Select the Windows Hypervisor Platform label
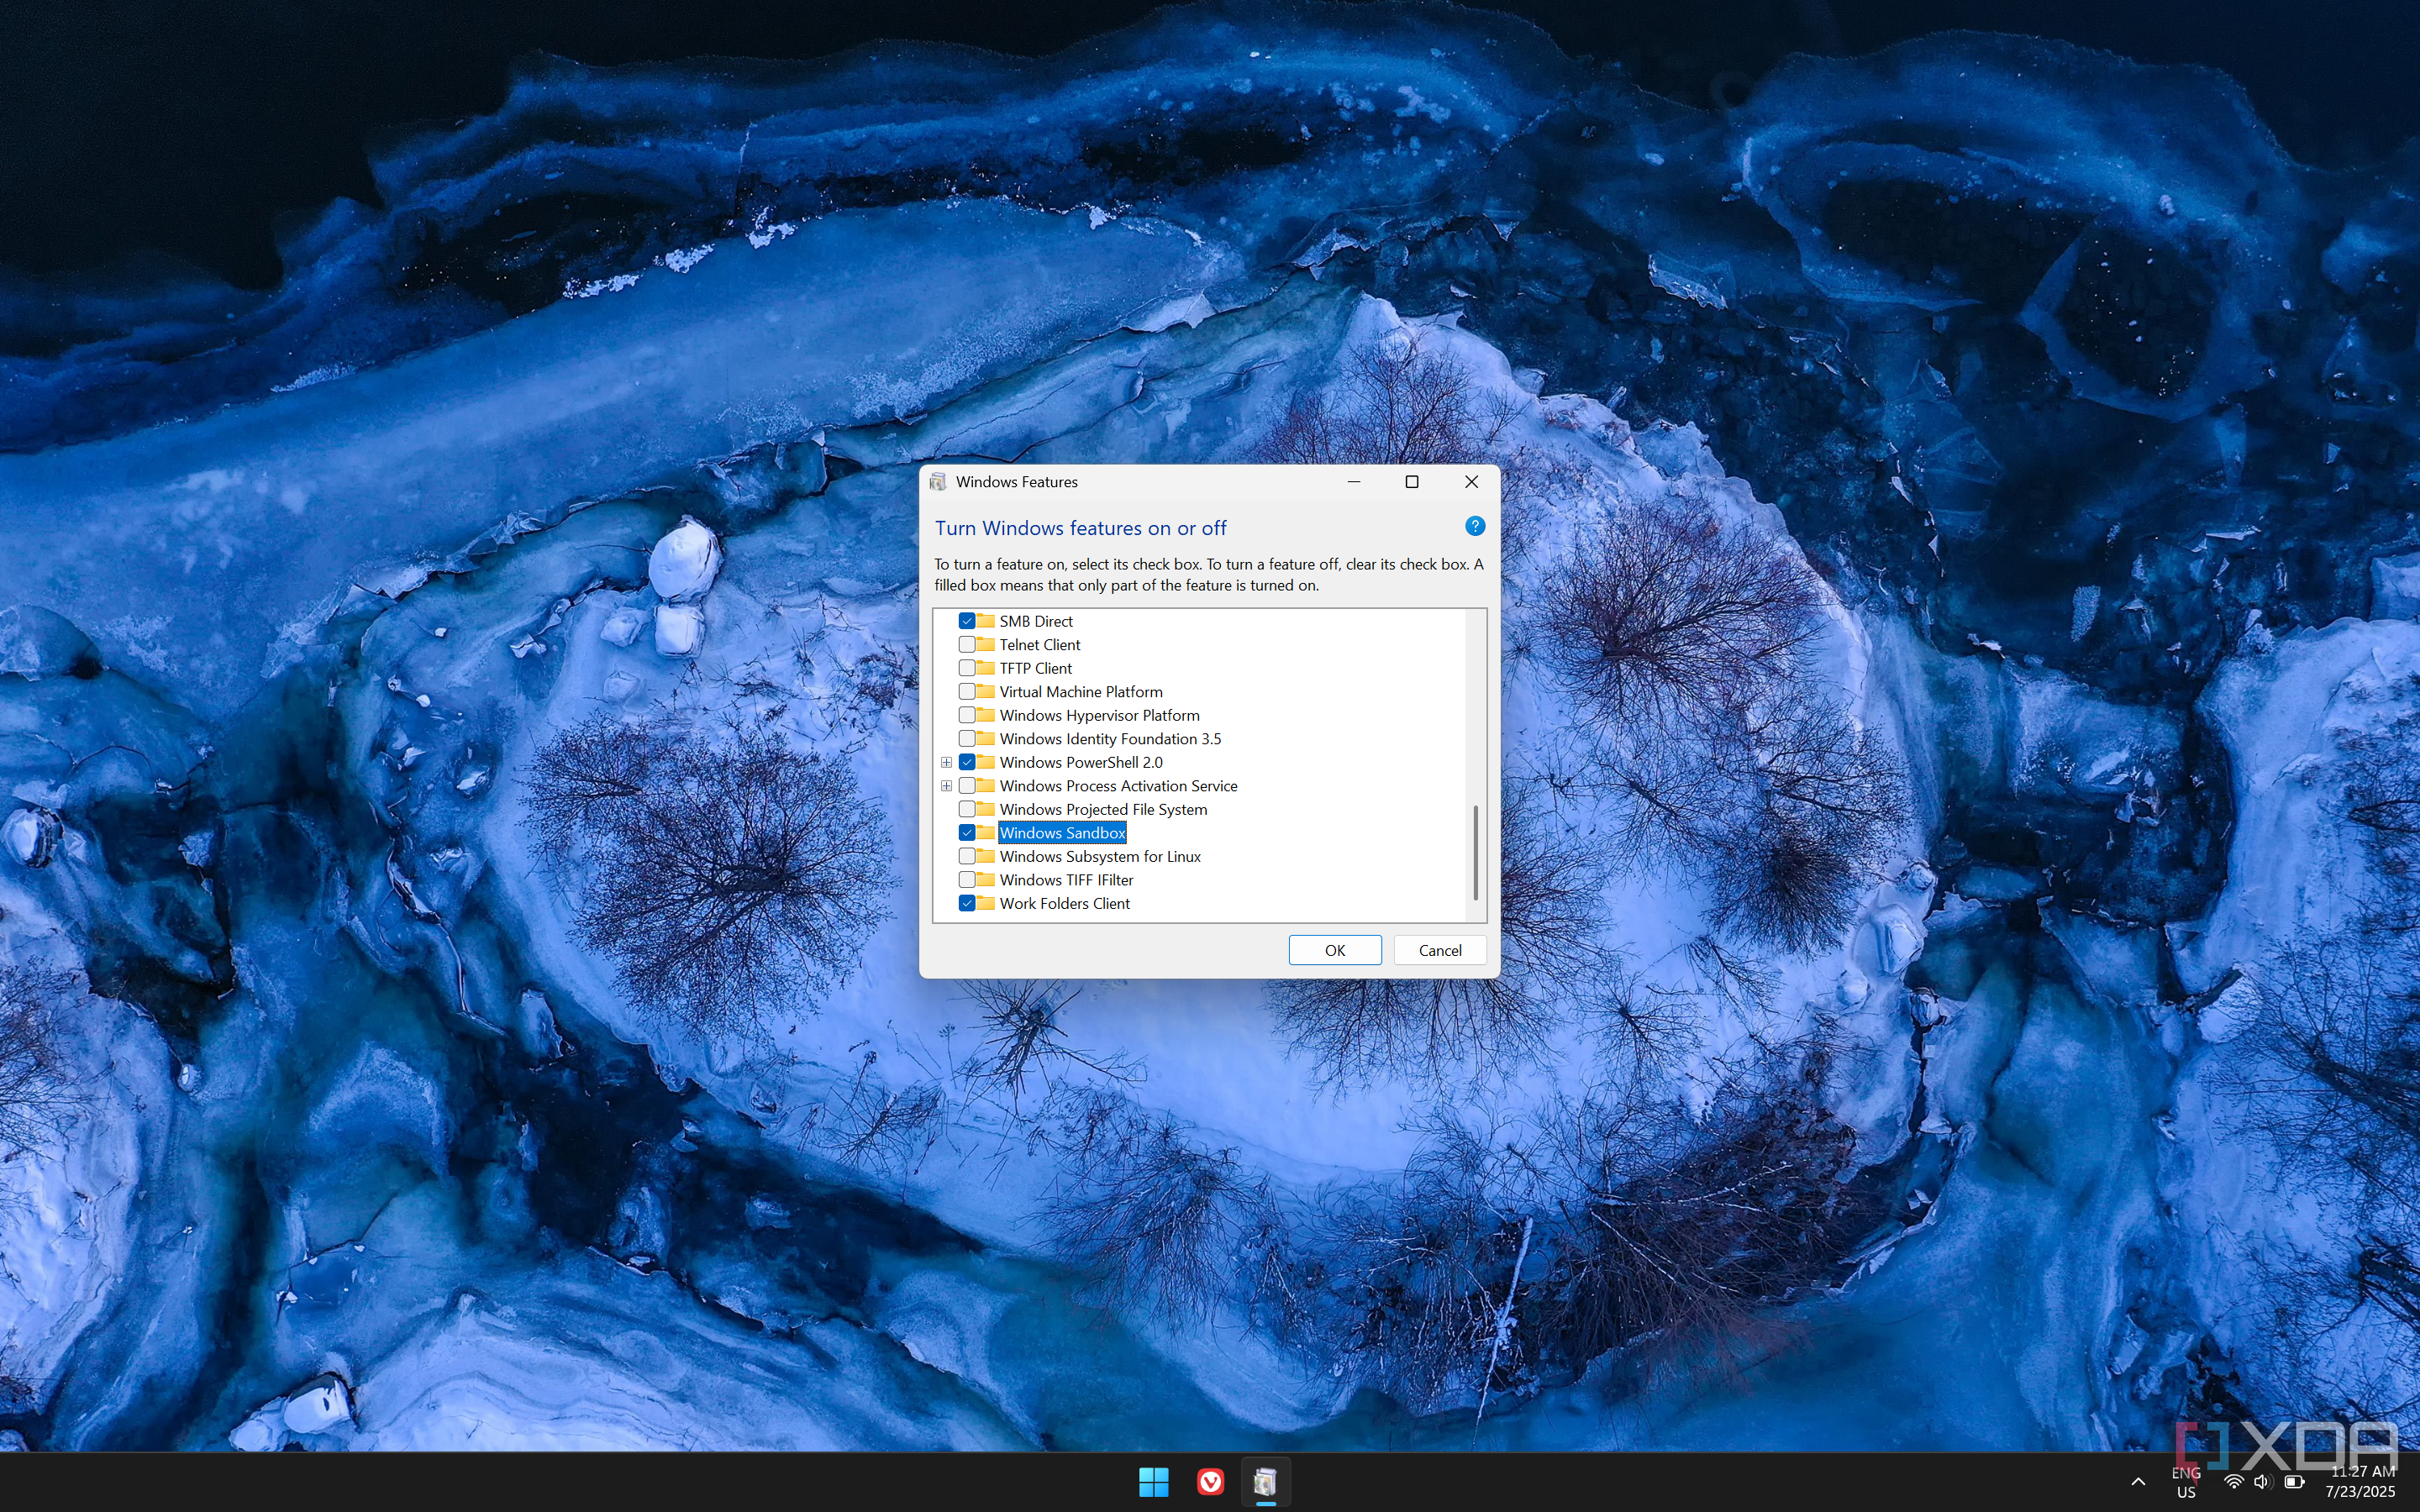The image size is (2420, 1512). click(x=1099, y=715)
